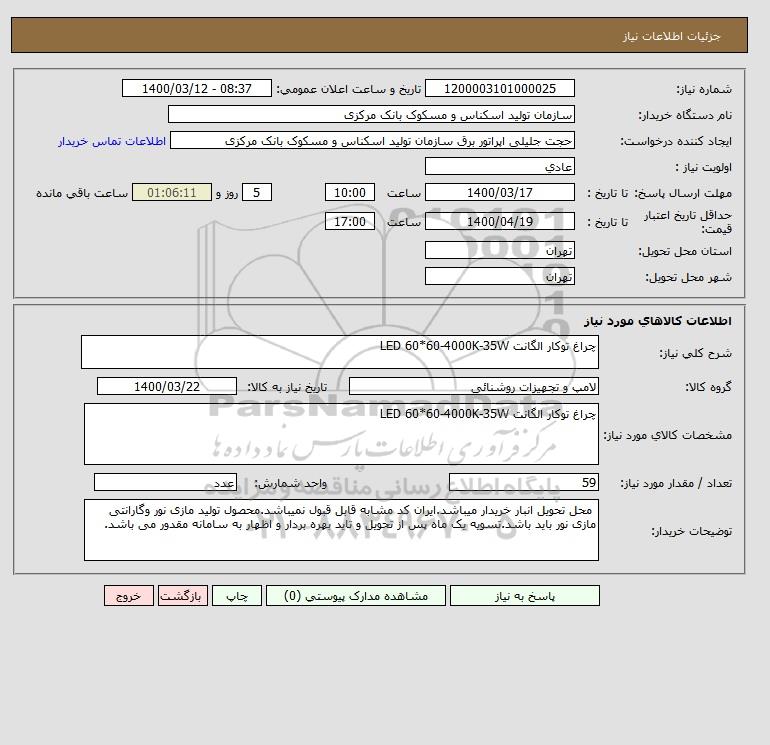Open مشاهده مدارک پیوستی (0) button
770x745 pixels.
[x=356, y=595]
